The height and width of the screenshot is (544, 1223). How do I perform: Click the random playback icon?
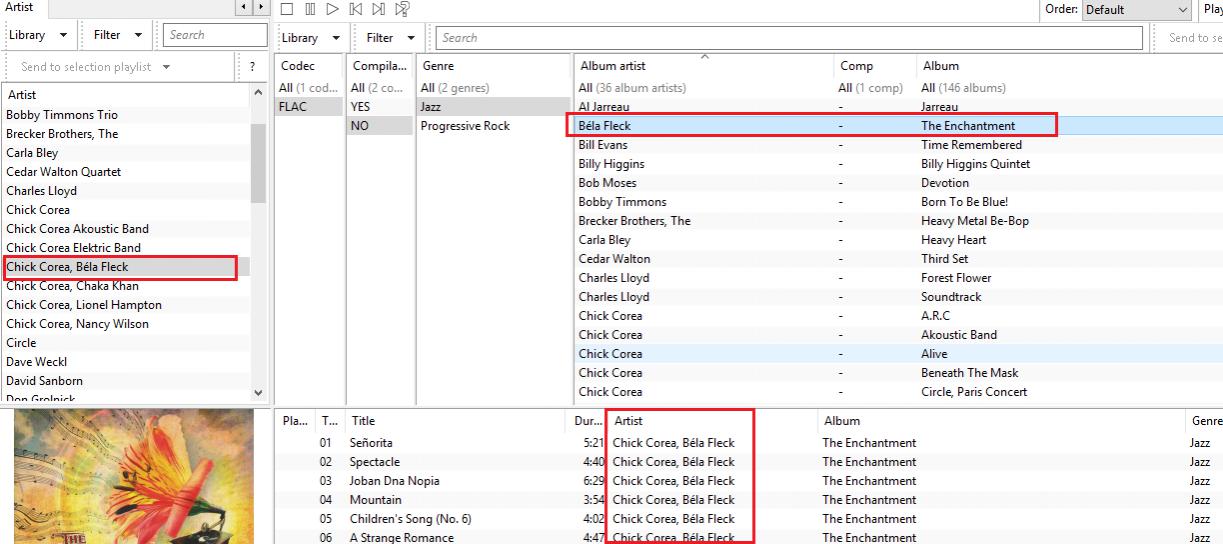(402, 9)
